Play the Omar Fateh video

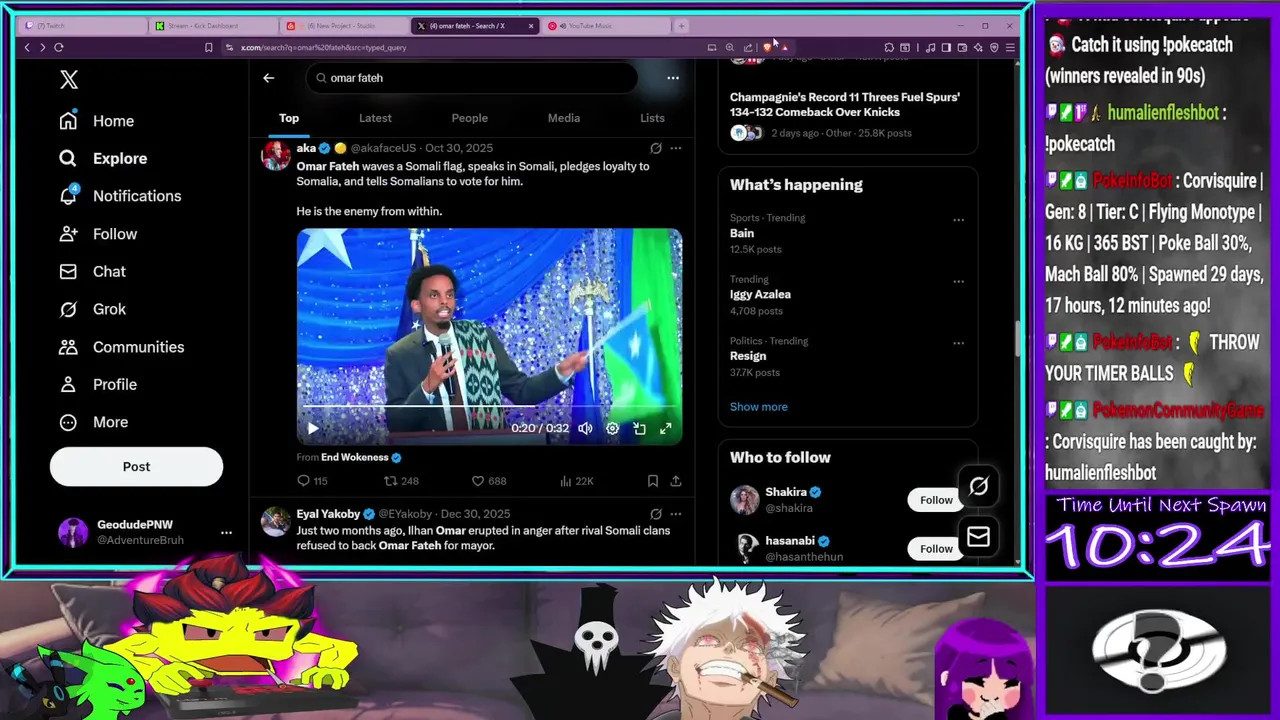click(312, 428)
